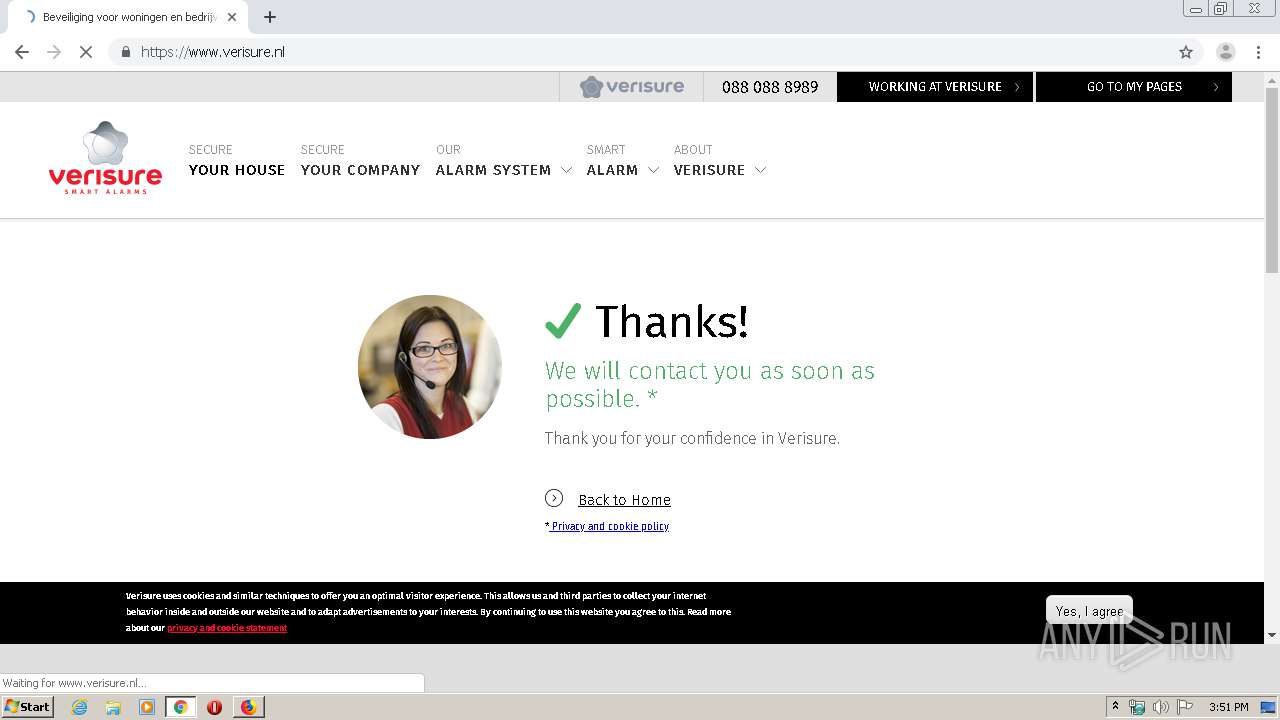Image resolution: width=1280 pixels, height=720 pixels.
Task: Click the circled arrow beside Back to Home
Action: coord(554,498)
